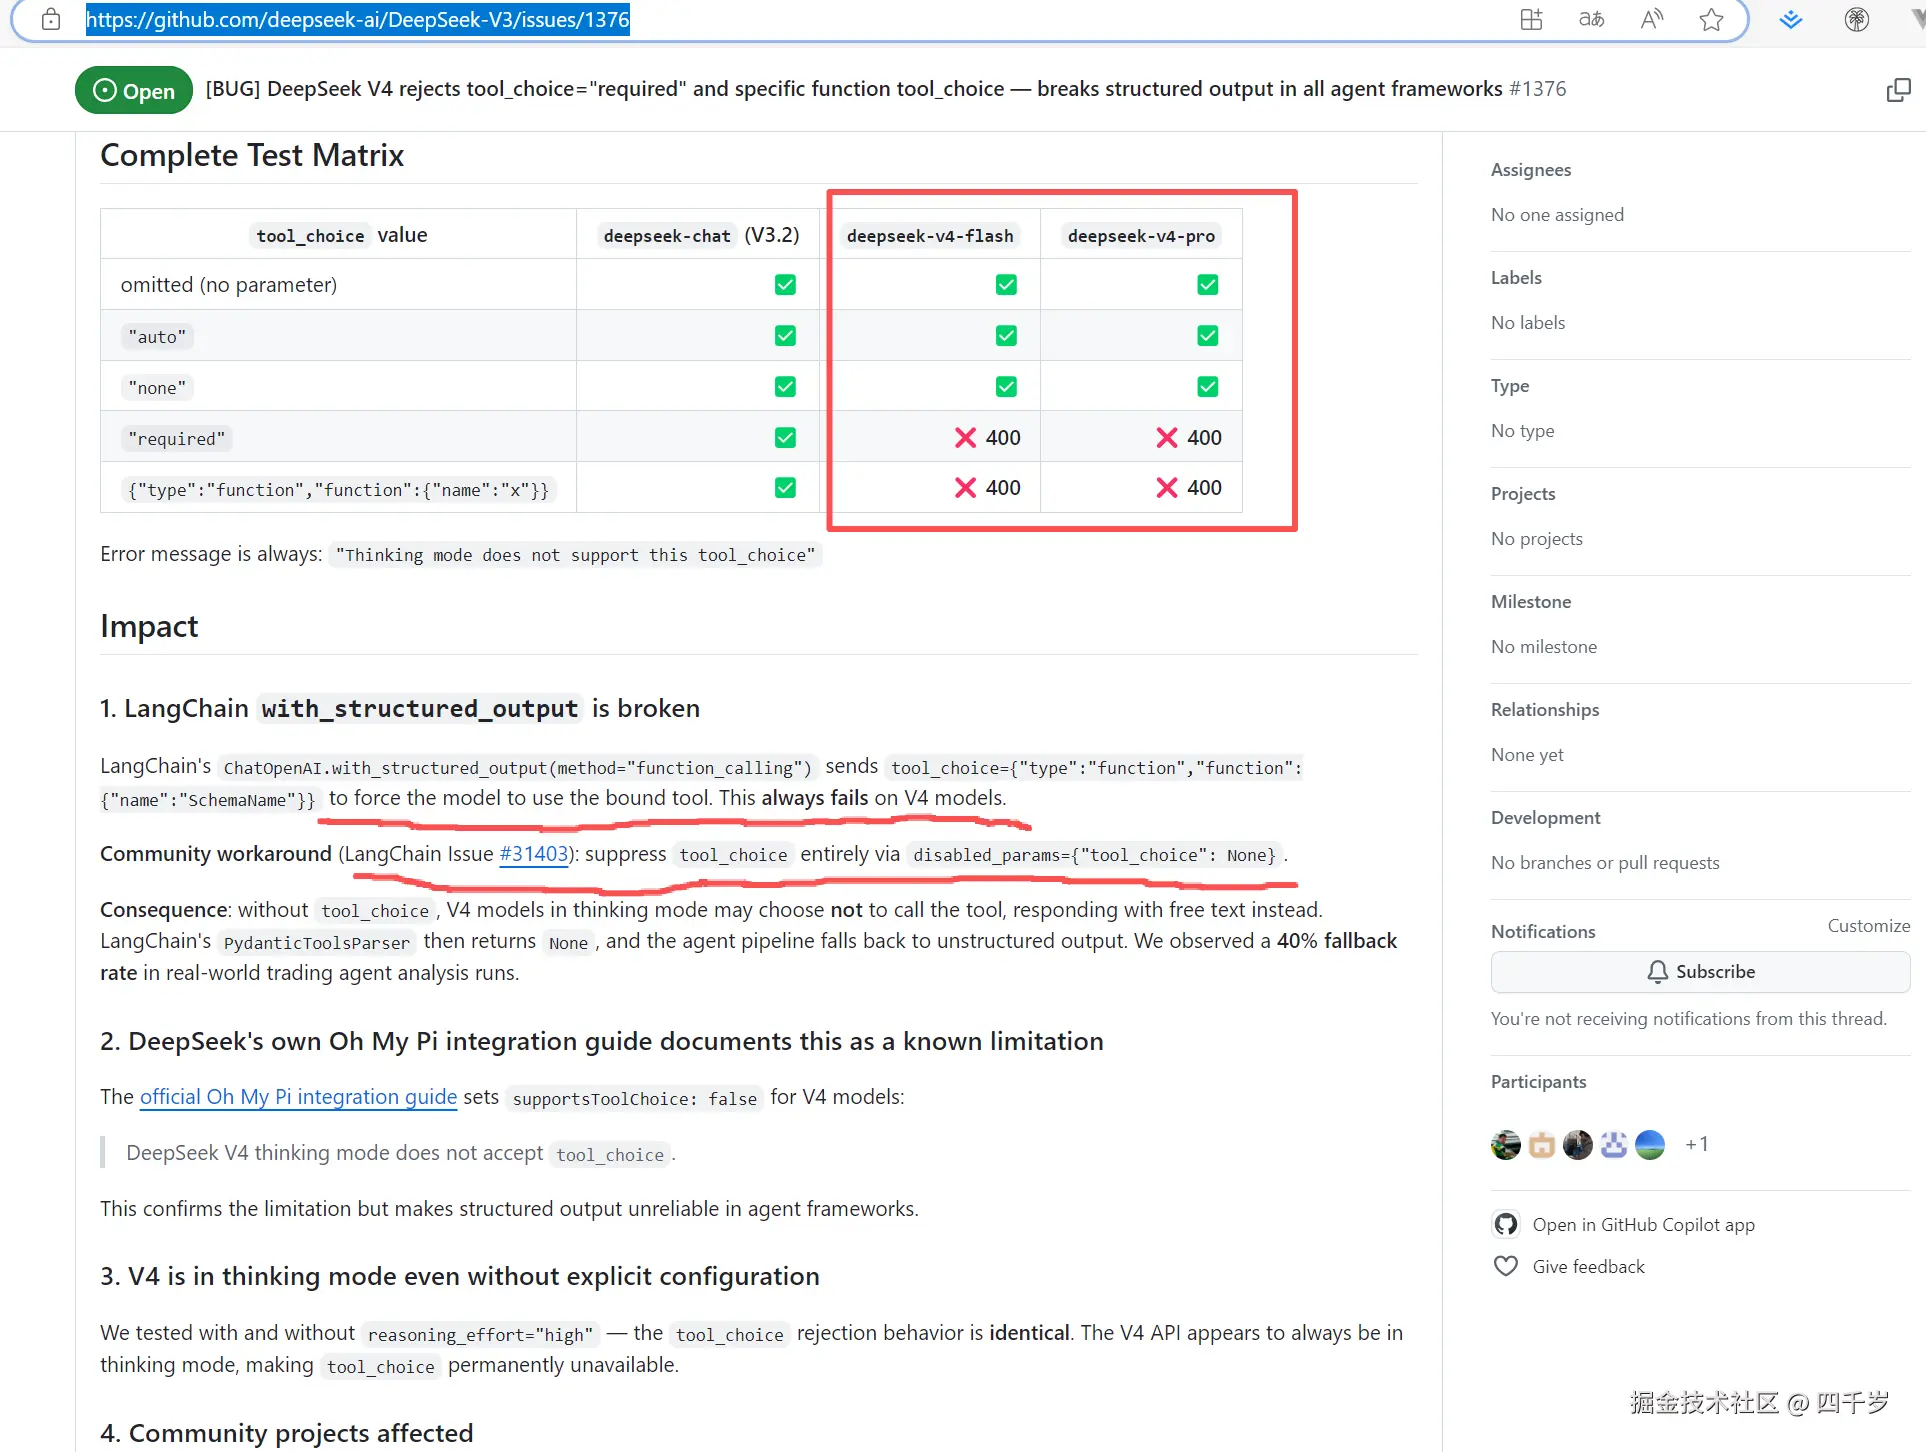Screen dimensions: 1926x1452
Task: Click the green check in none row, v4-flash column
Action: [1006, 387]
